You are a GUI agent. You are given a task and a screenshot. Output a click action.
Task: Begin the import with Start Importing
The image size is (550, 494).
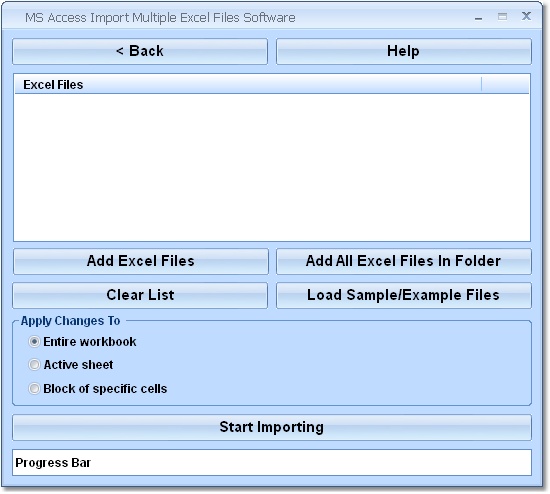coord(272,427)
